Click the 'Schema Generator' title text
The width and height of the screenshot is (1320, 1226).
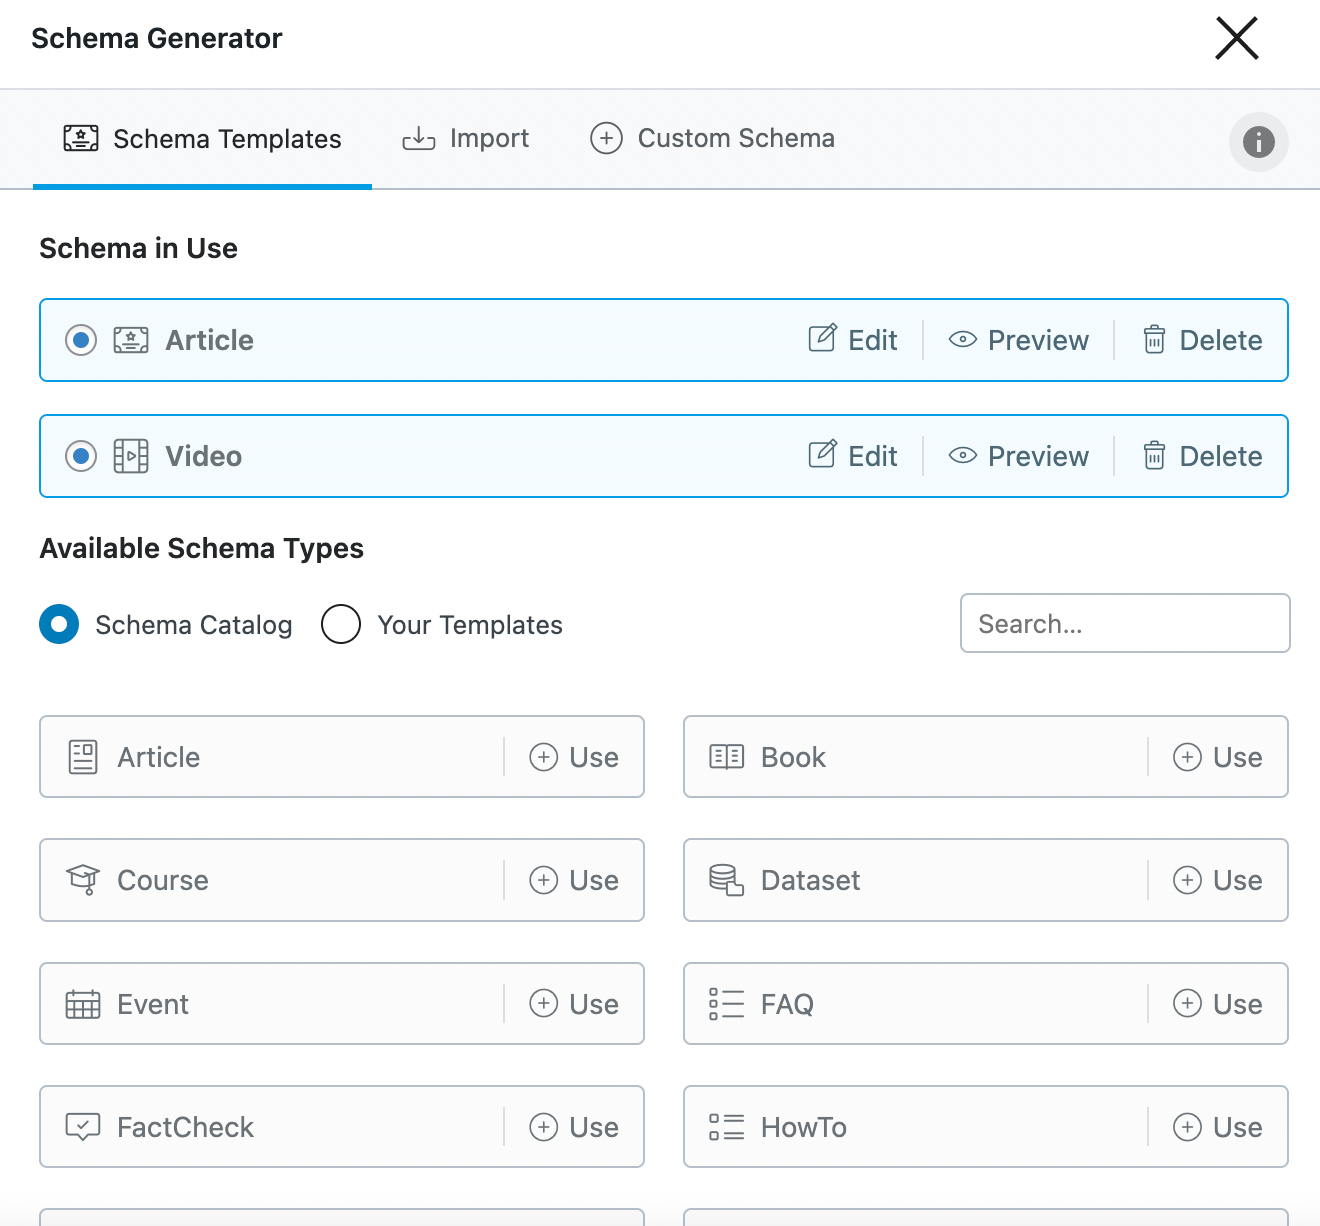click(x=157, y=38)
